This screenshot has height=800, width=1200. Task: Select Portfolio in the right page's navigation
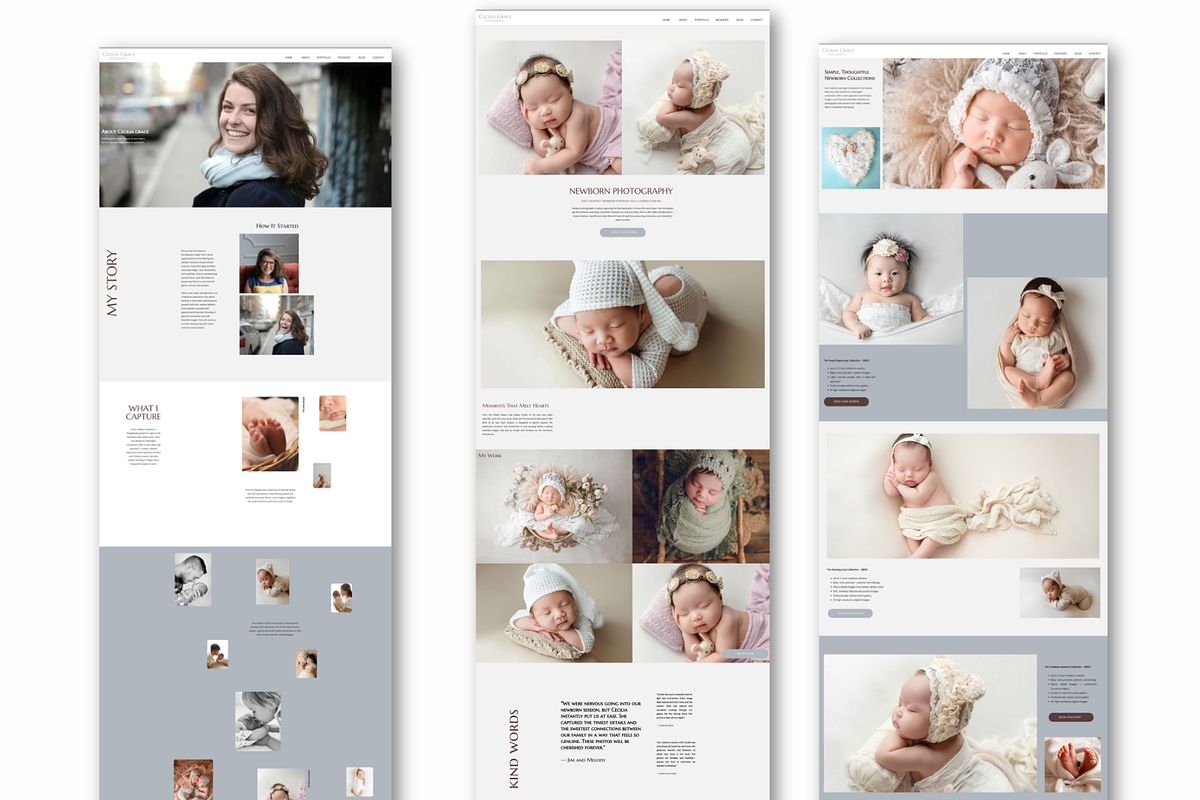coord(1041,52)
